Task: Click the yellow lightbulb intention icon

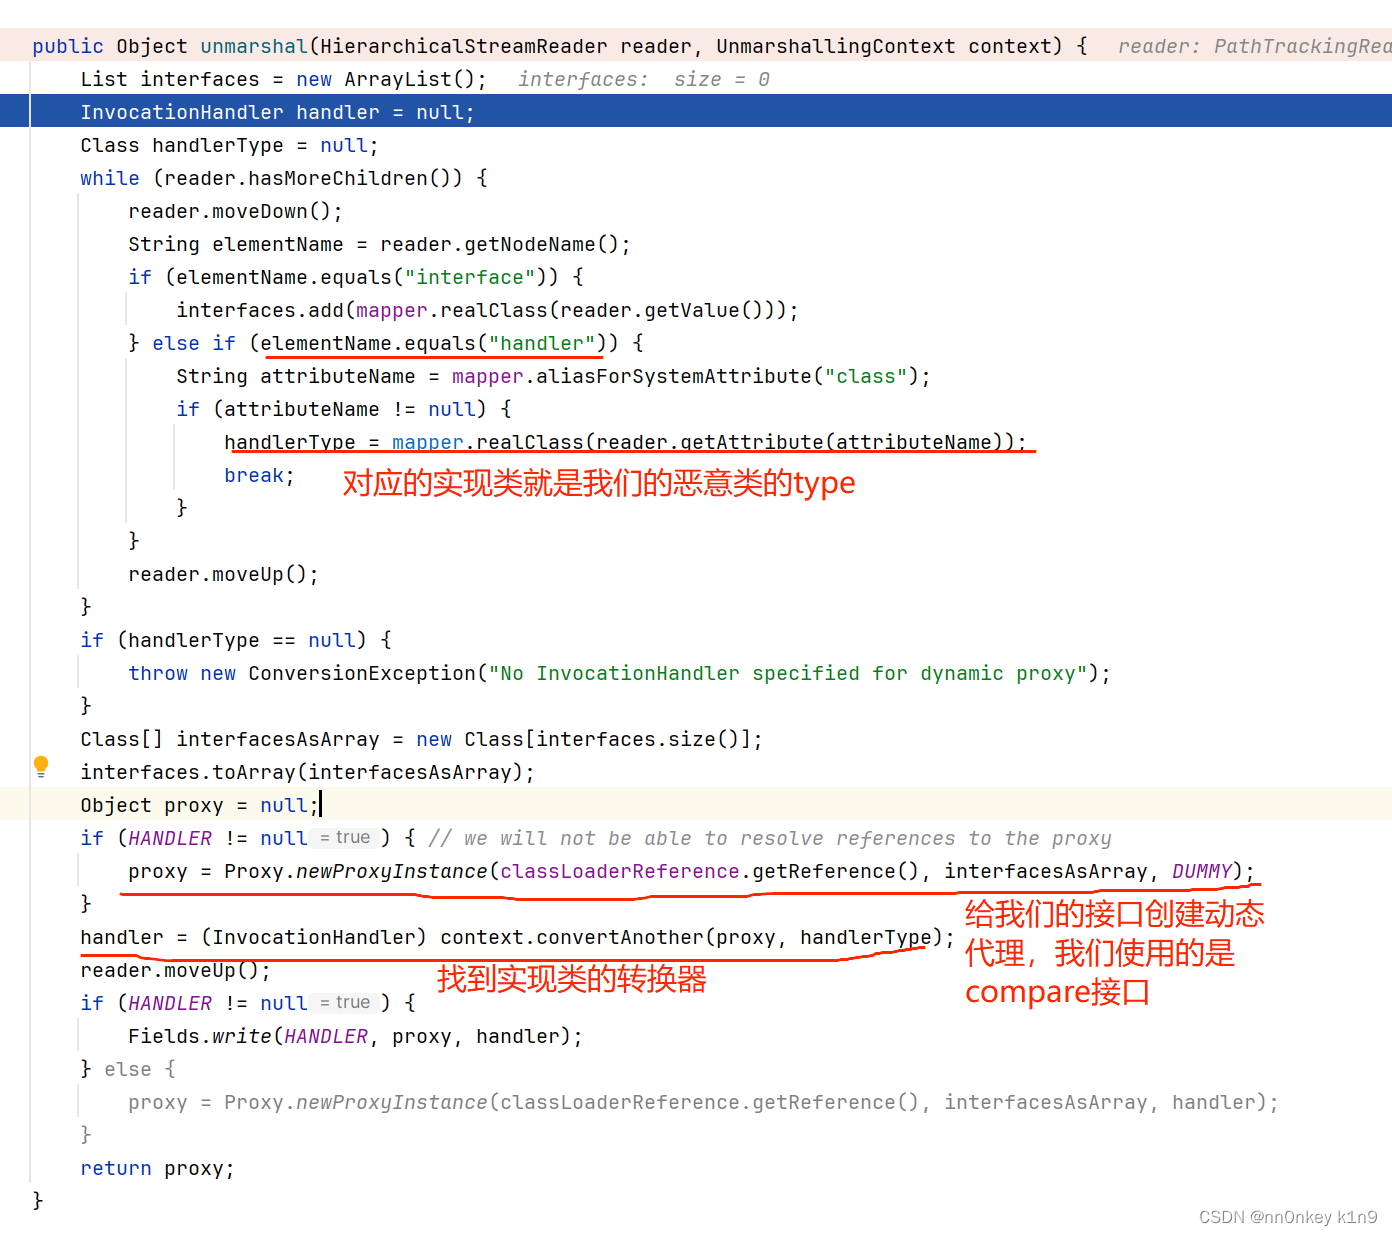Action: 41,767
